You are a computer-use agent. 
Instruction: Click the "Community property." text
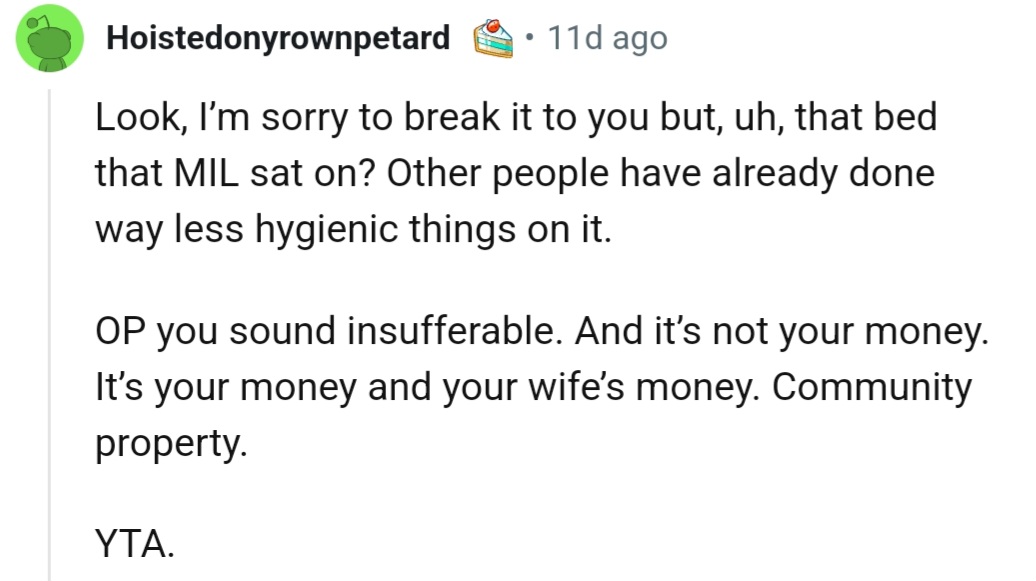(x=533, y=414)
